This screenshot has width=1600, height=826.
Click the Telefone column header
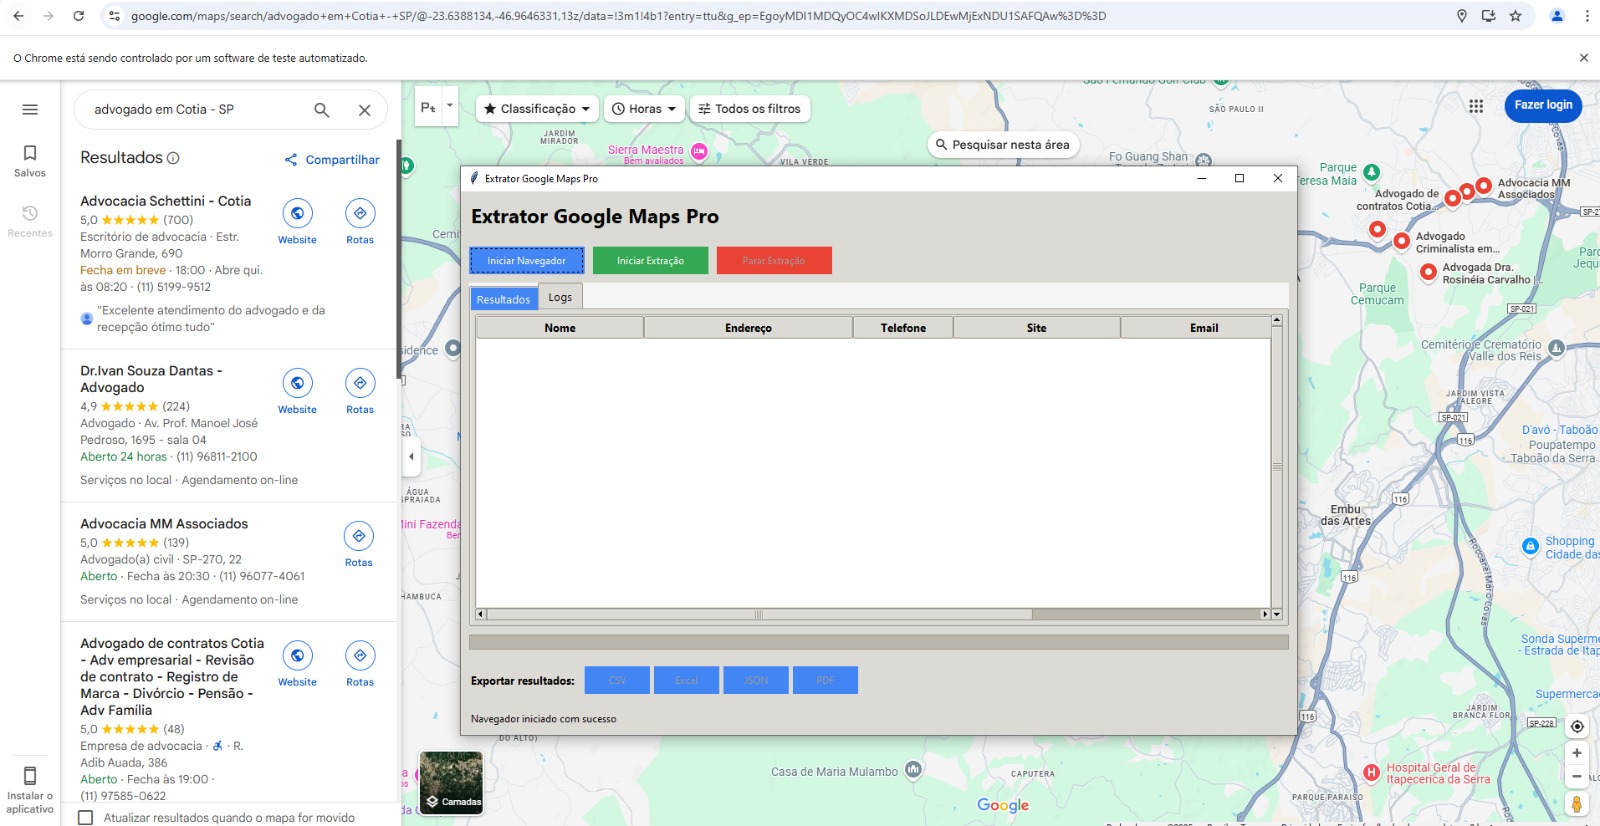pos(903,328)
